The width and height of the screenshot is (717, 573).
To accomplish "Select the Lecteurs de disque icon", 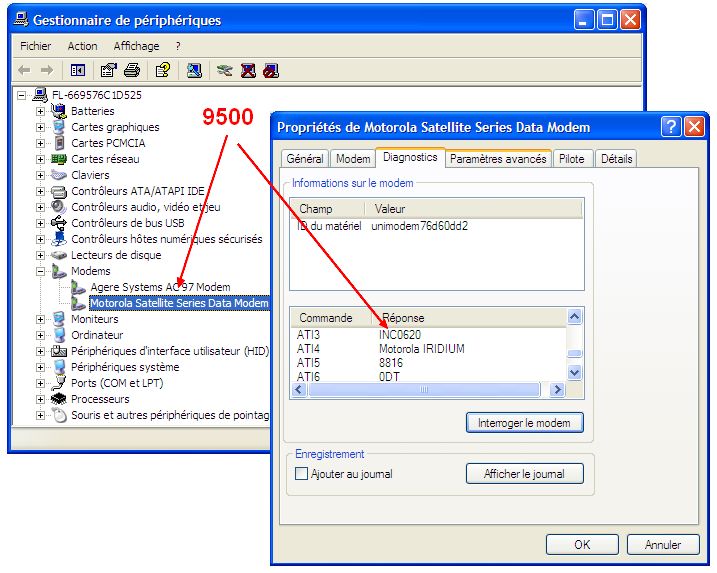I will [x=59, y=255].
